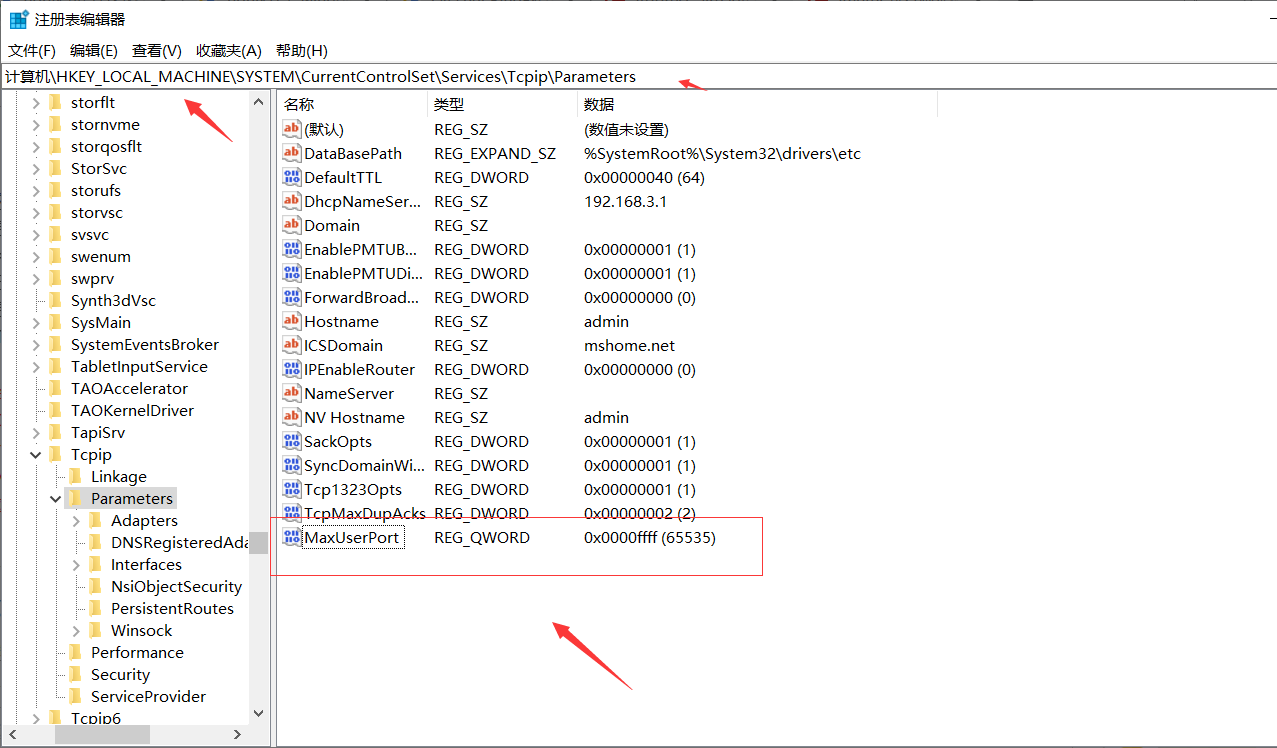Click the folder icon beside Security
The width and height of the screenshot is (1277, 748).
click(x=75, y=674)
